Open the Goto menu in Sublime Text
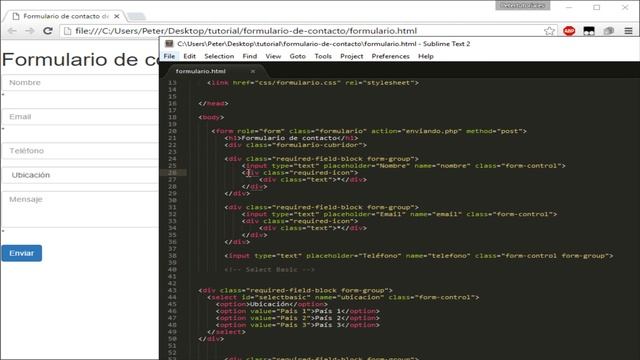The image size is (640, 360). pos(298,56)
